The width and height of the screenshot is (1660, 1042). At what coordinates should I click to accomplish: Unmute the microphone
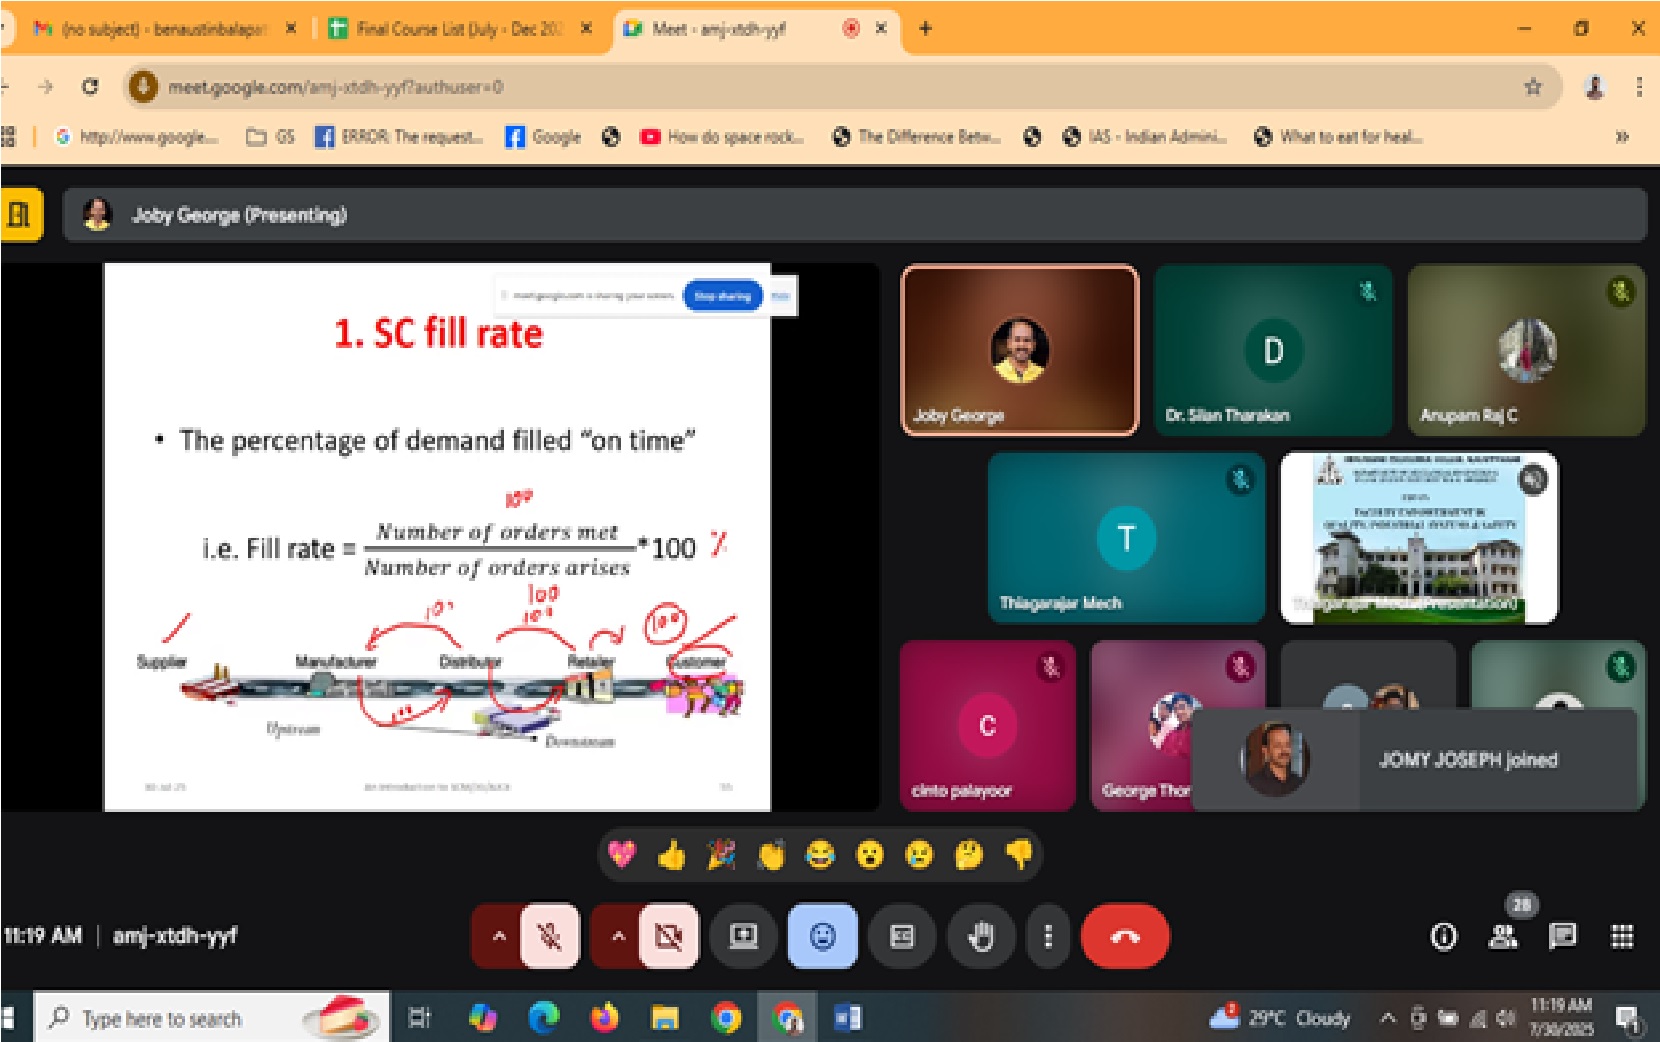(x=549, y=936)
